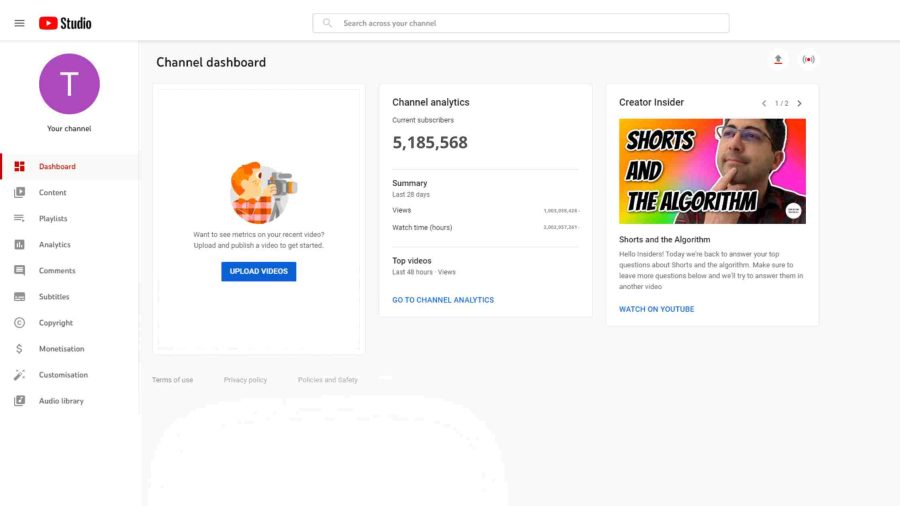Click the YouTube Studio logo
Image resolution: width=900 pixels, height=506 pixels.
point(65,23)
